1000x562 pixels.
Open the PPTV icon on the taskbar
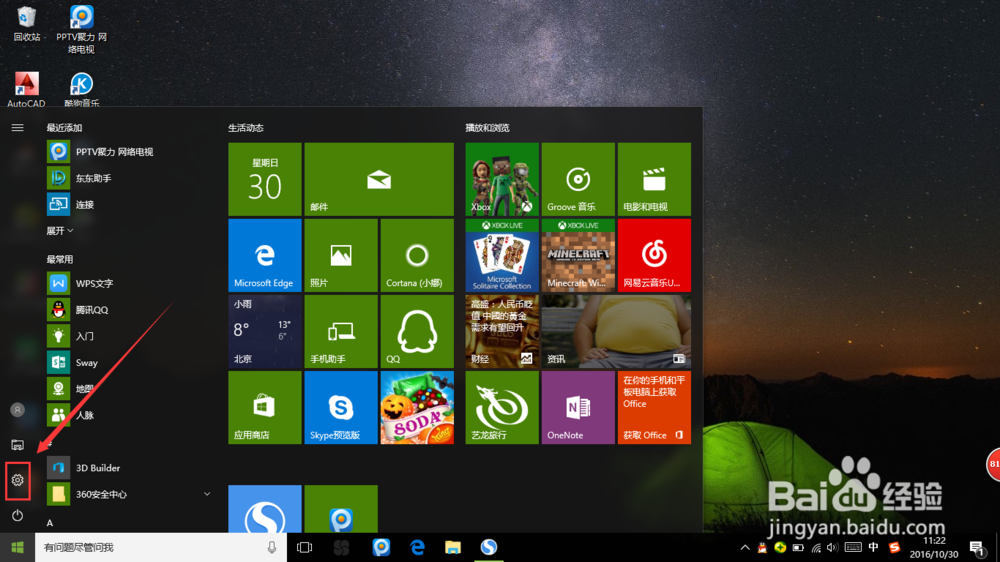coord(381,547)
